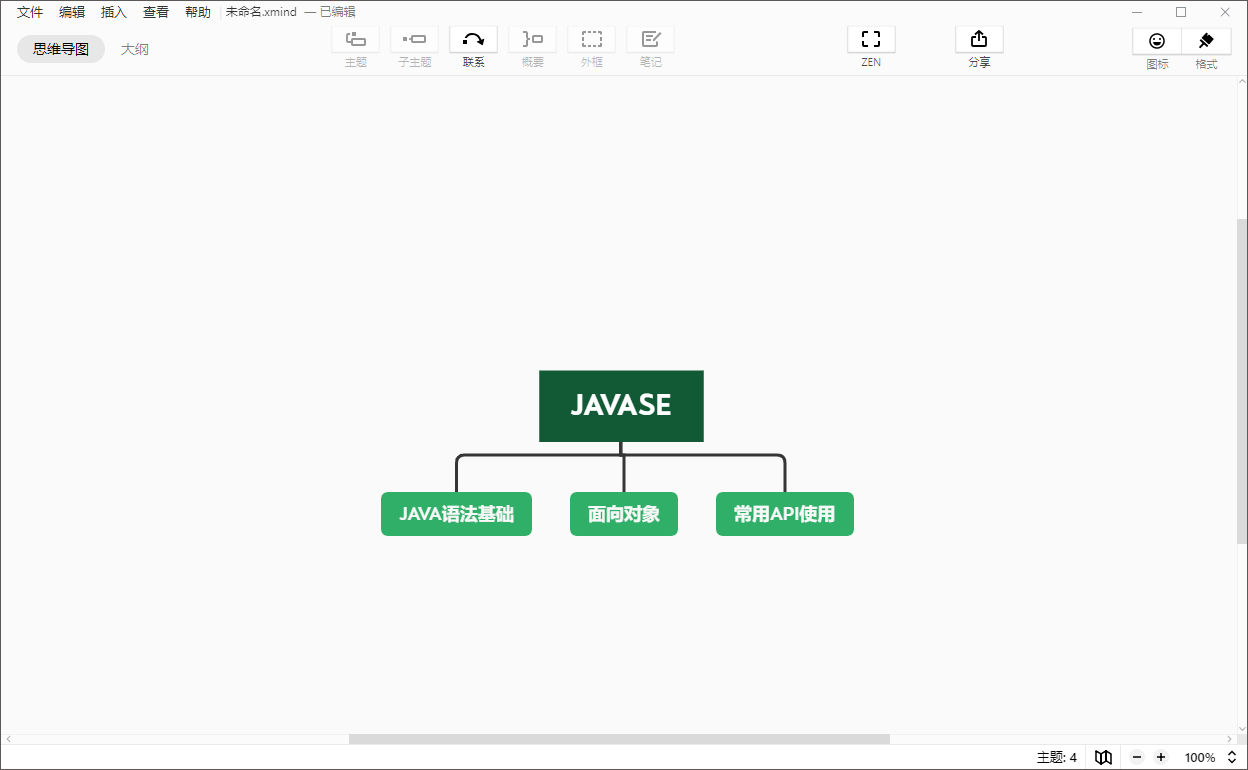Expand the View (查看) menu
The height and width of the screenshot is (770, 1248).
point(156,12)
